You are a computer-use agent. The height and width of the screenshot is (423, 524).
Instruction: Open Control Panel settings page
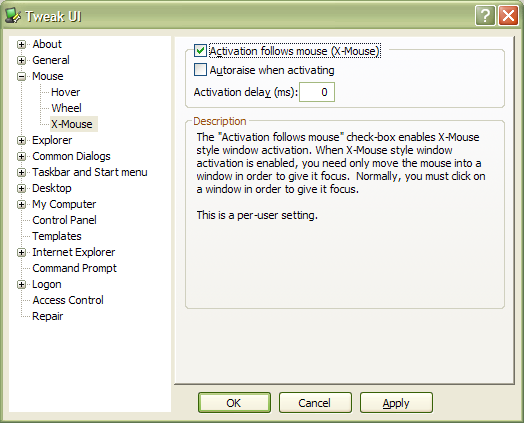tap(64, 220)
